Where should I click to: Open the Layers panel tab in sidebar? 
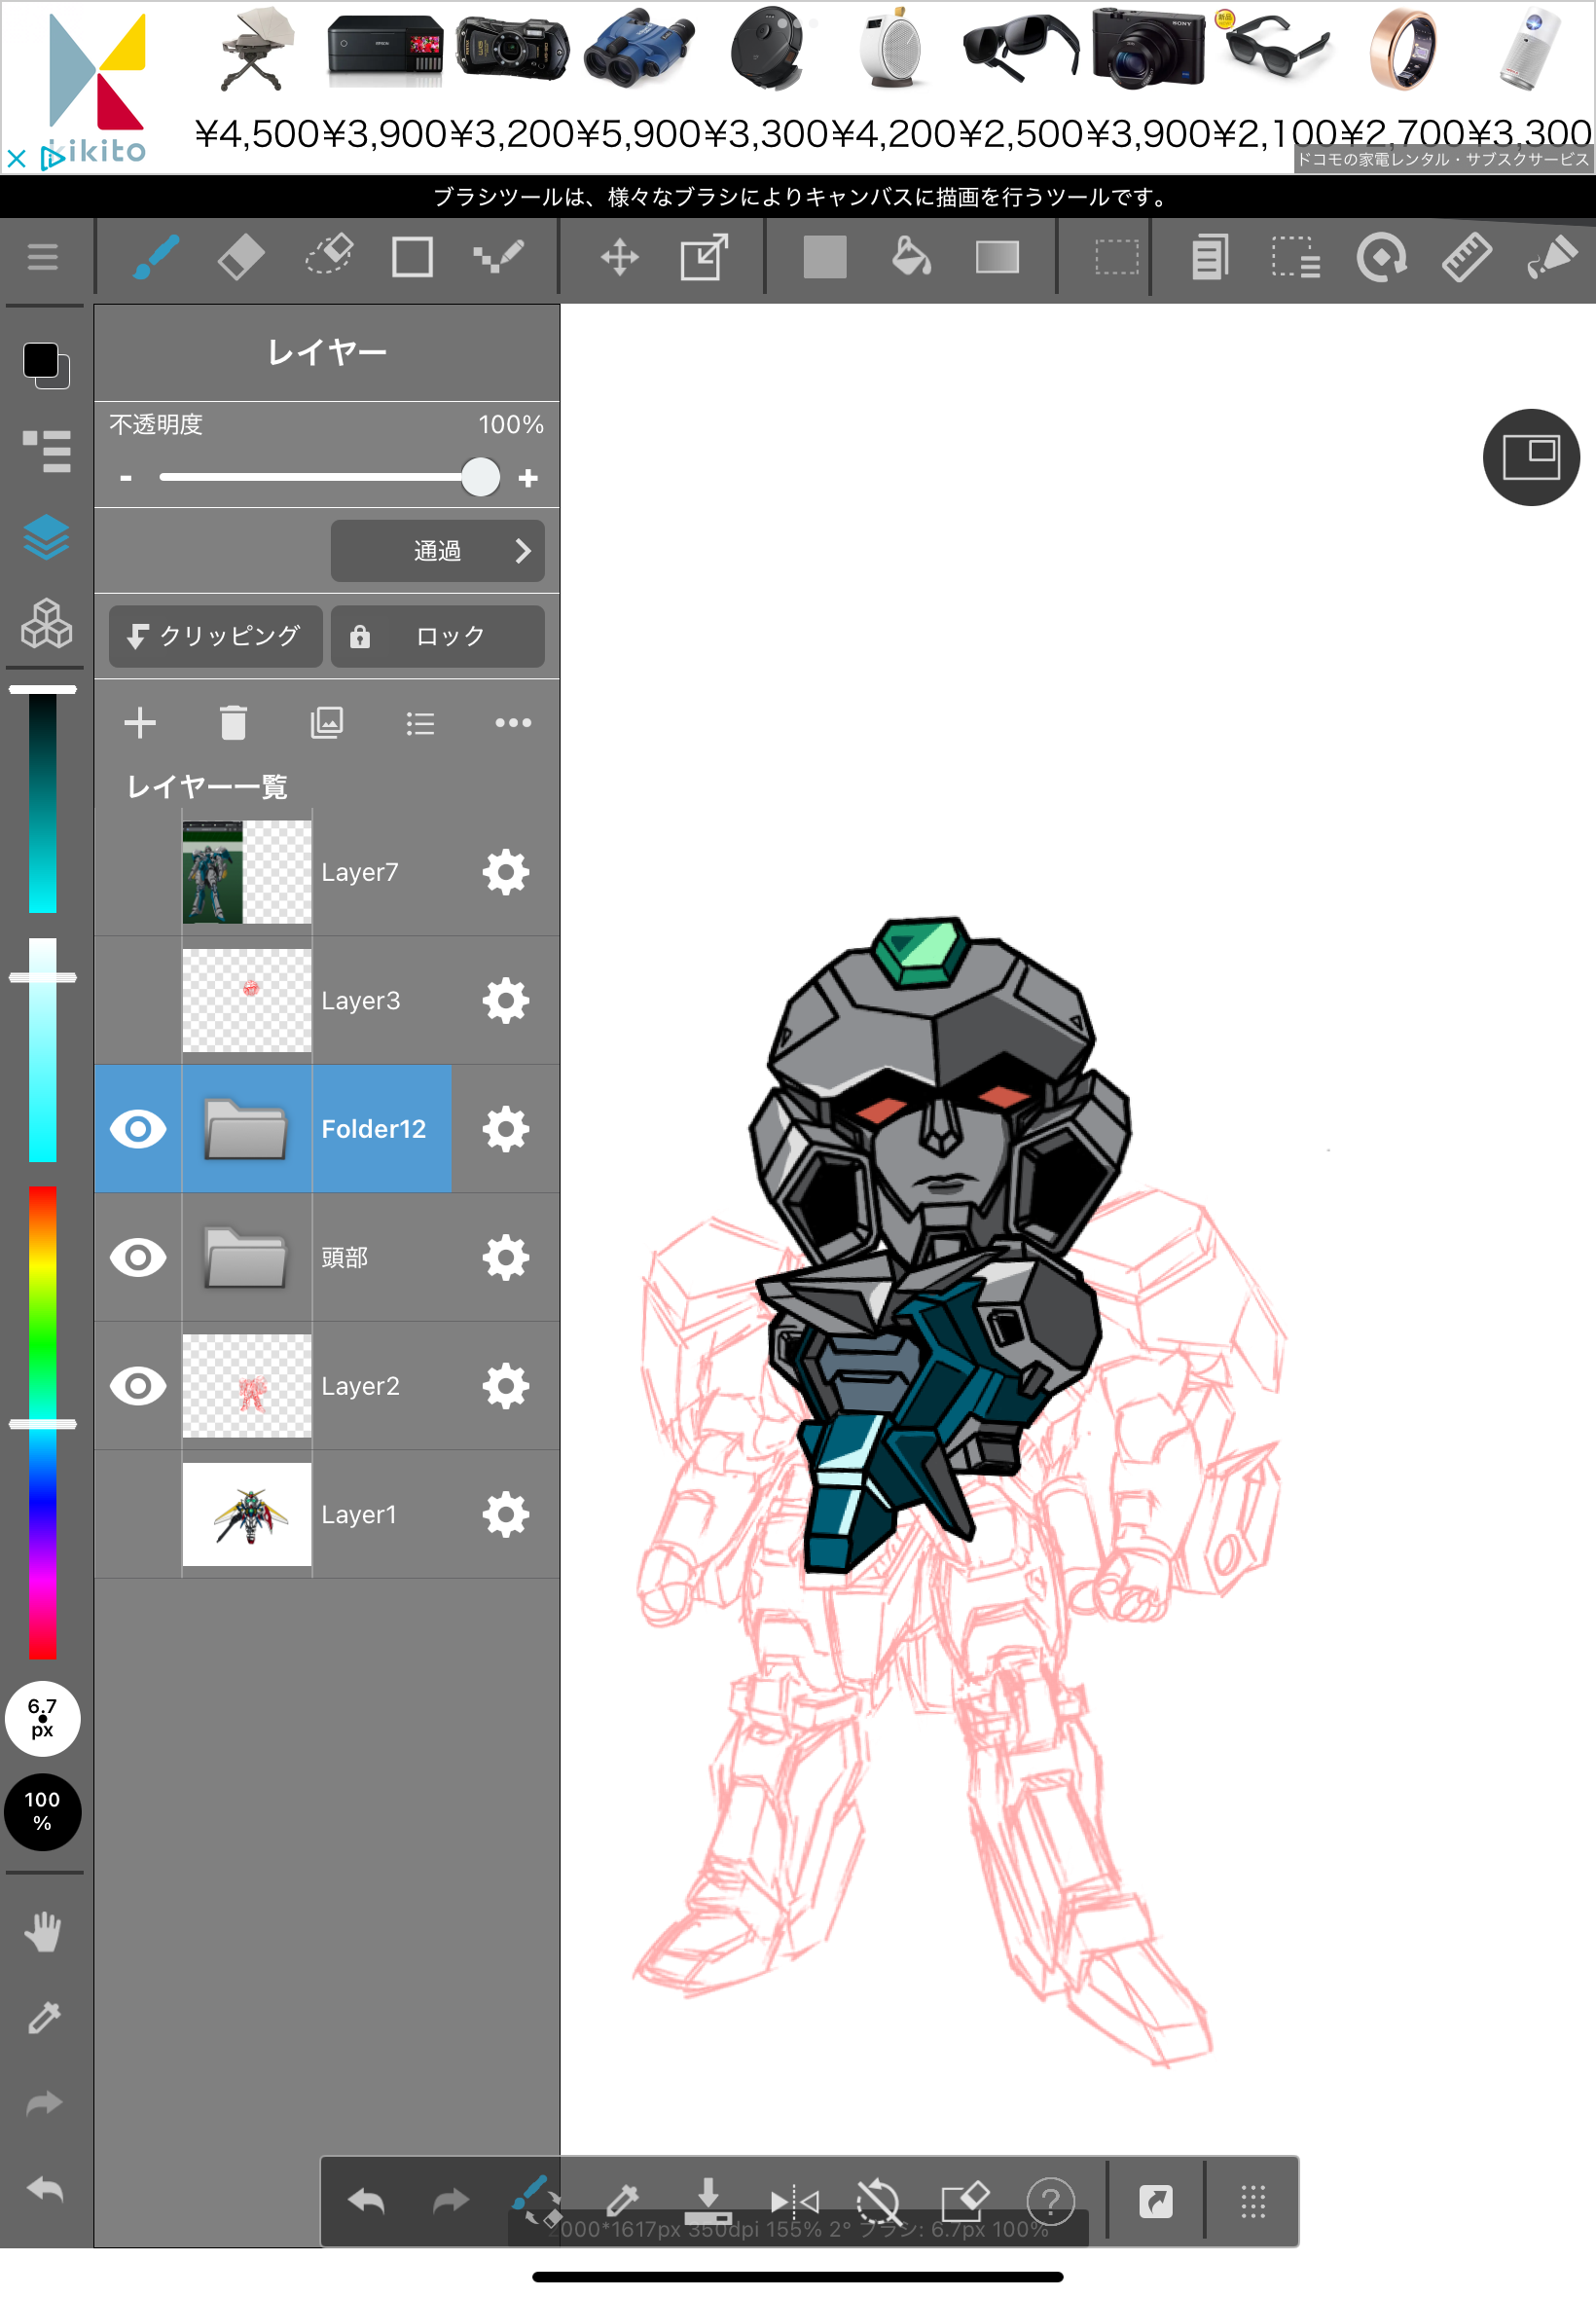(46, 538)
